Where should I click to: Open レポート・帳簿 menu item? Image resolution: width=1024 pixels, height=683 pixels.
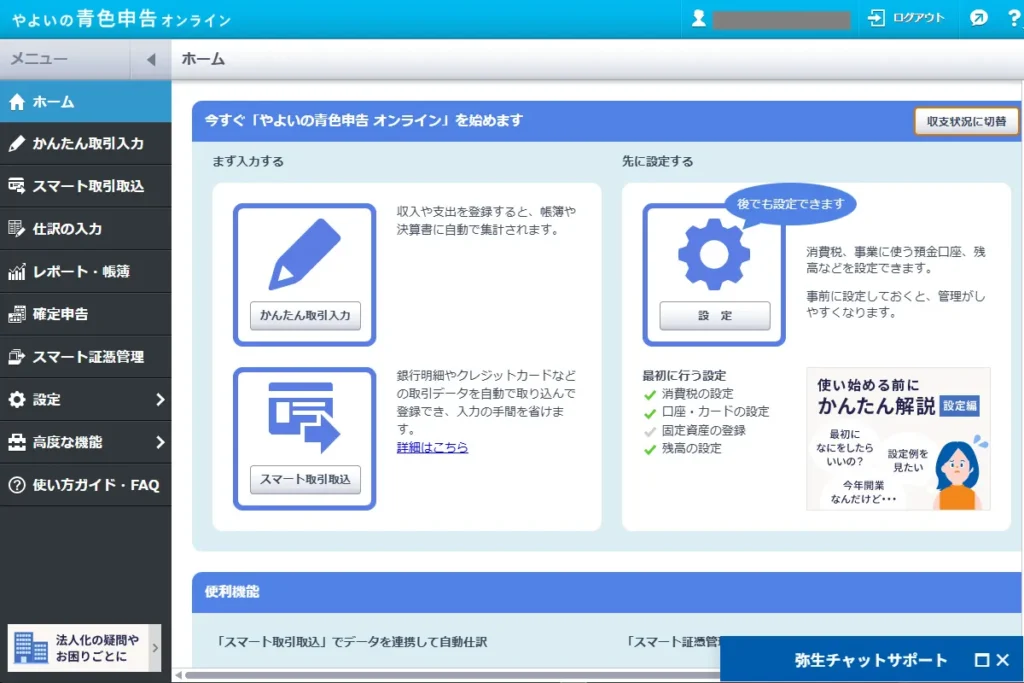[x=86, y=272]
